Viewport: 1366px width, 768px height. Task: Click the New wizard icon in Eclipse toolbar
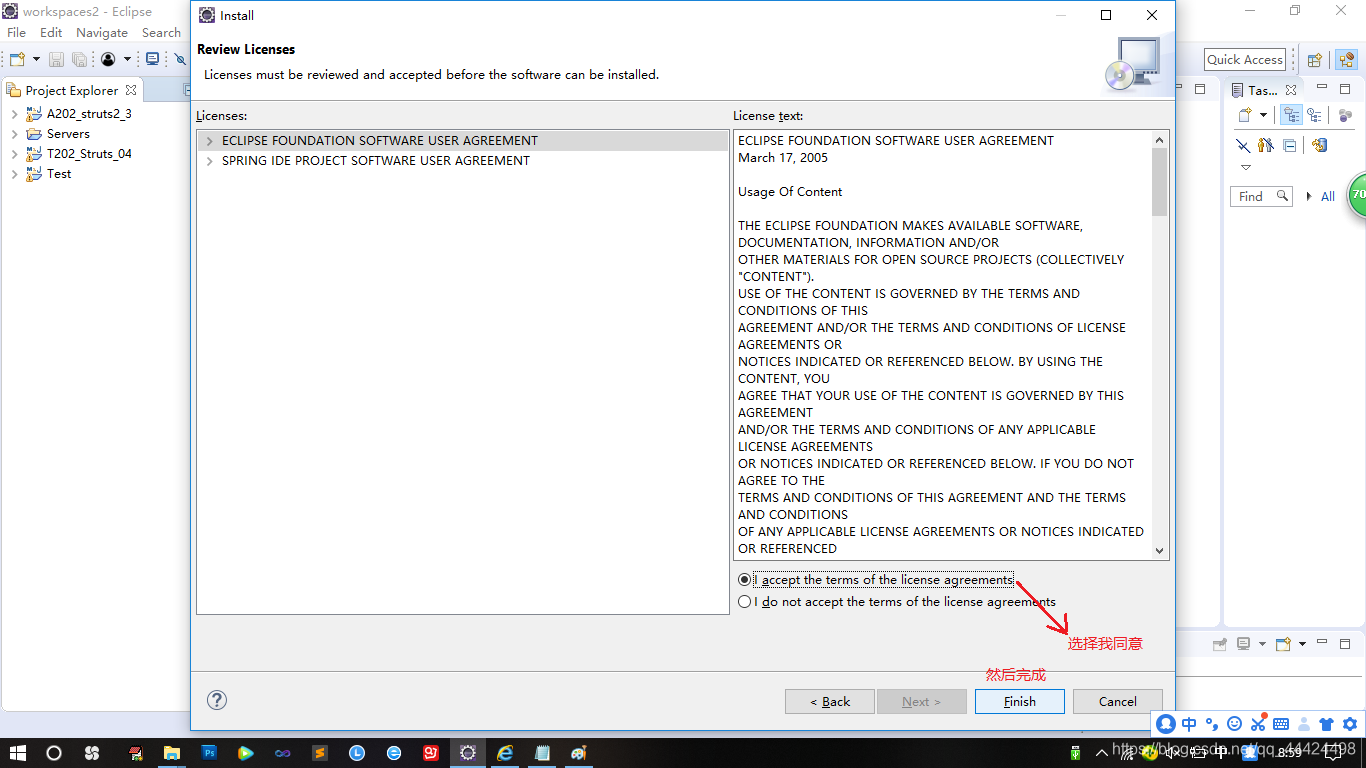pos(17,60)
